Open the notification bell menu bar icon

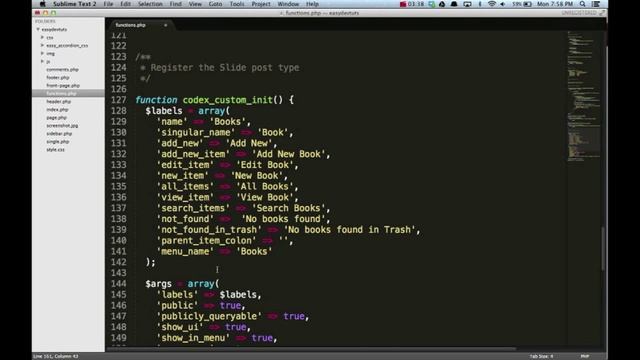click(x=454, y=4)
